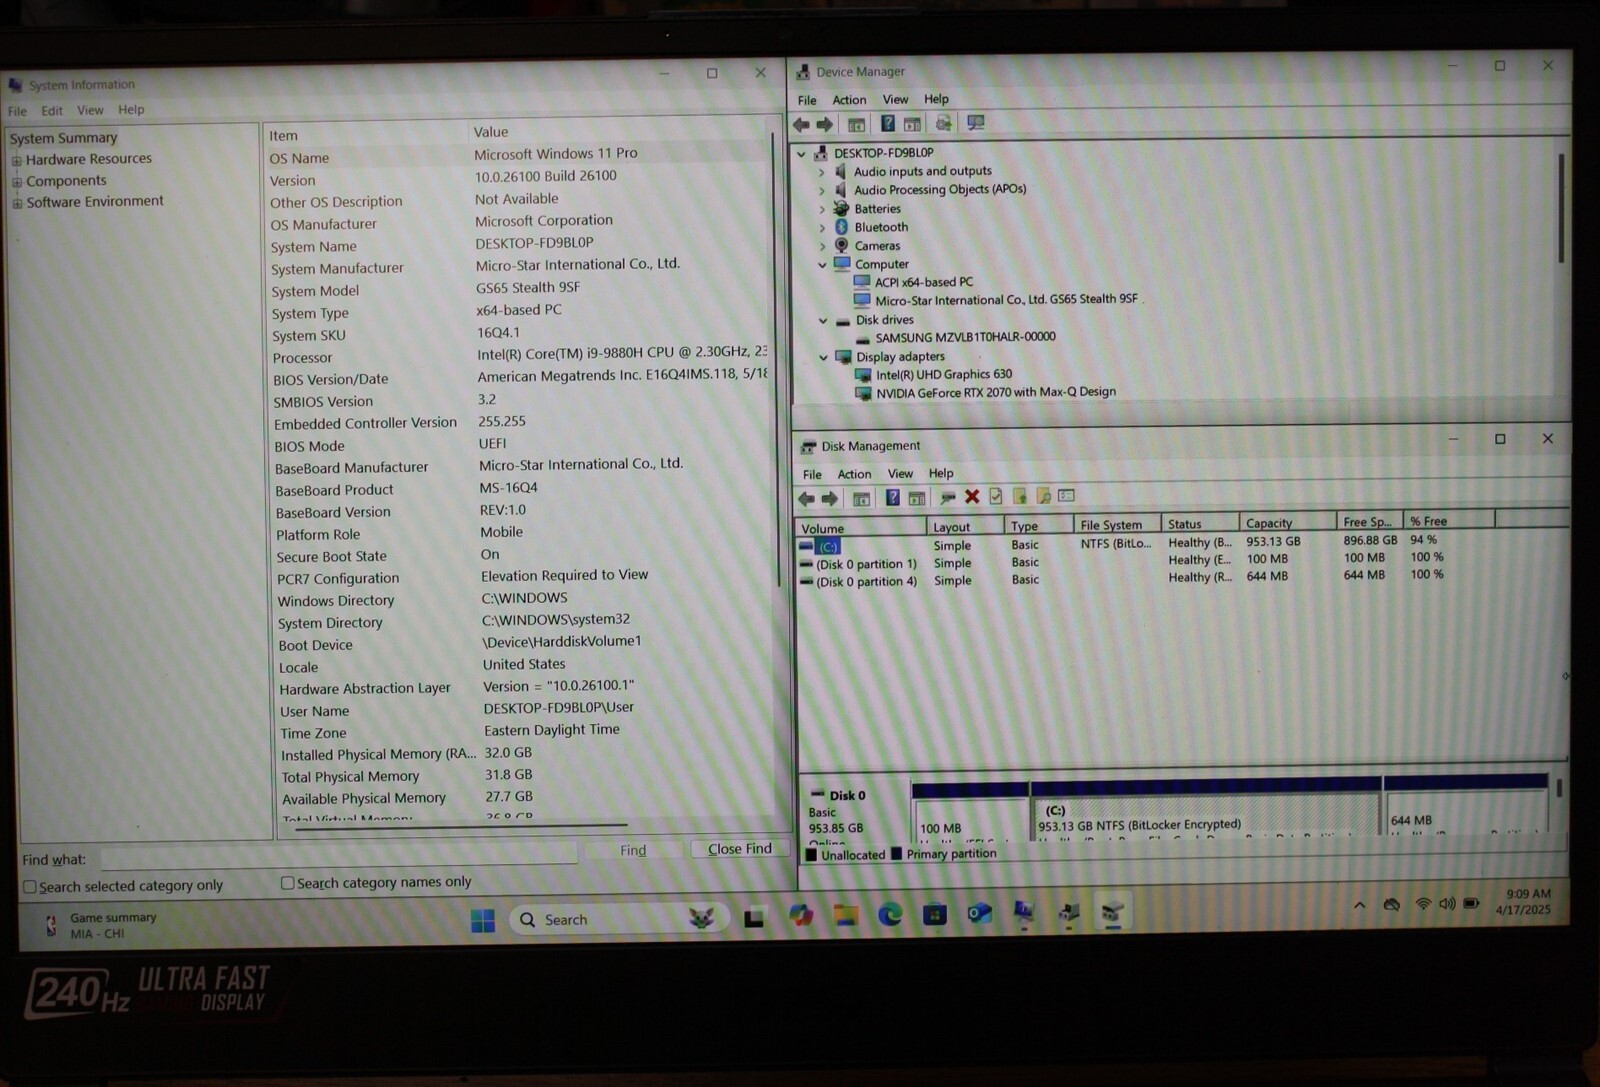Expand Batteries node in Device Manager
1600x1087 pixels.
(x=822, y=210)
